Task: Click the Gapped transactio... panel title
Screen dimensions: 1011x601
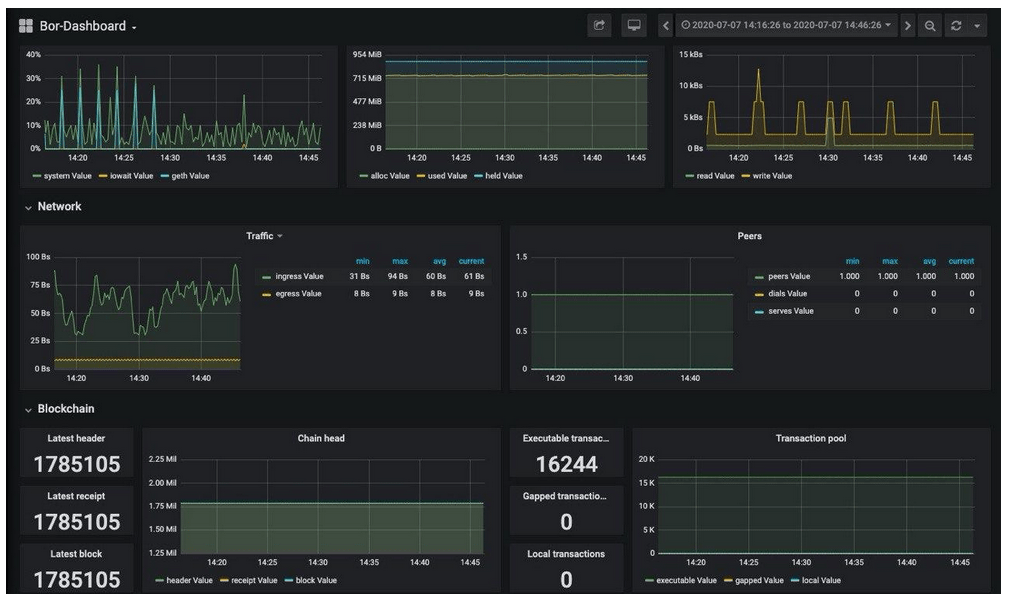Action: (564, 496)
